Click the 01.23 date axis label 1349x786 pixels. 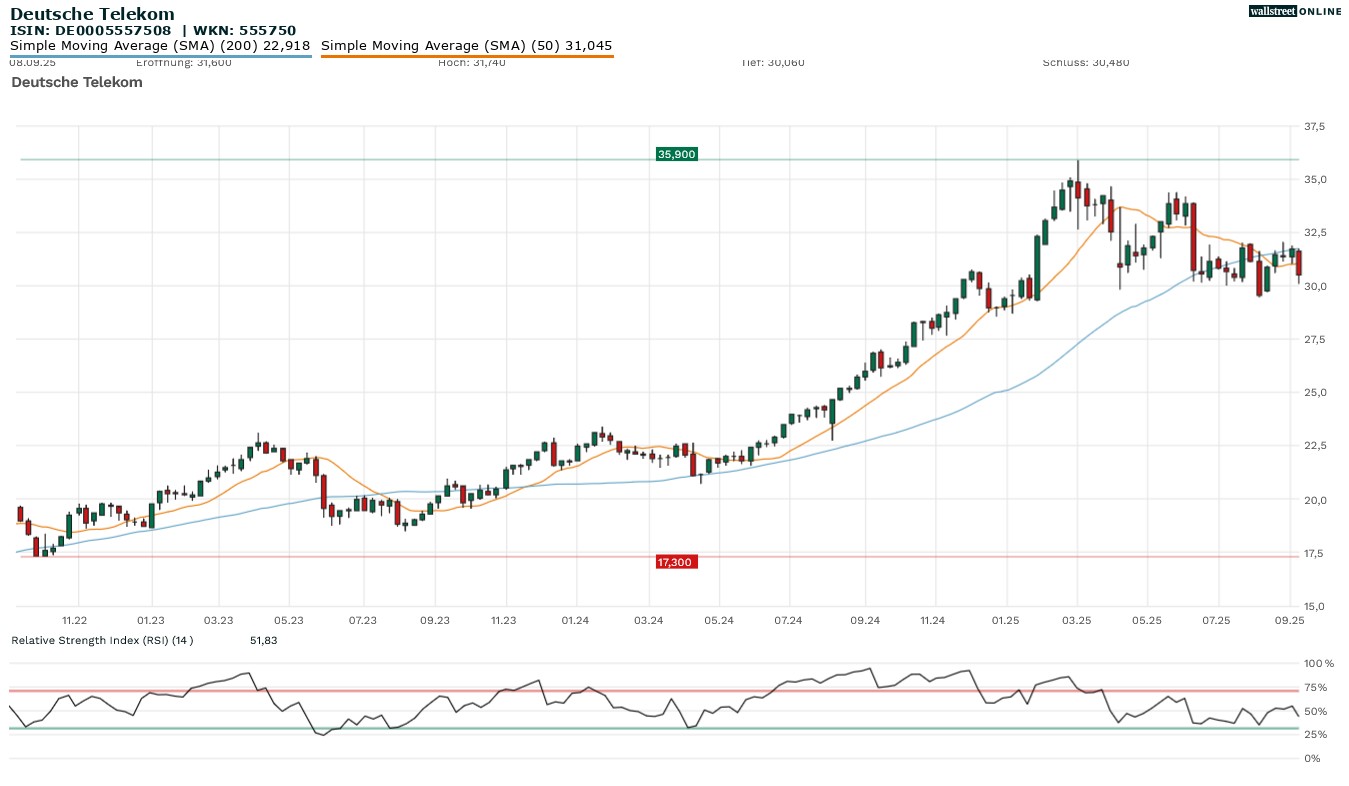pos(151,621)
